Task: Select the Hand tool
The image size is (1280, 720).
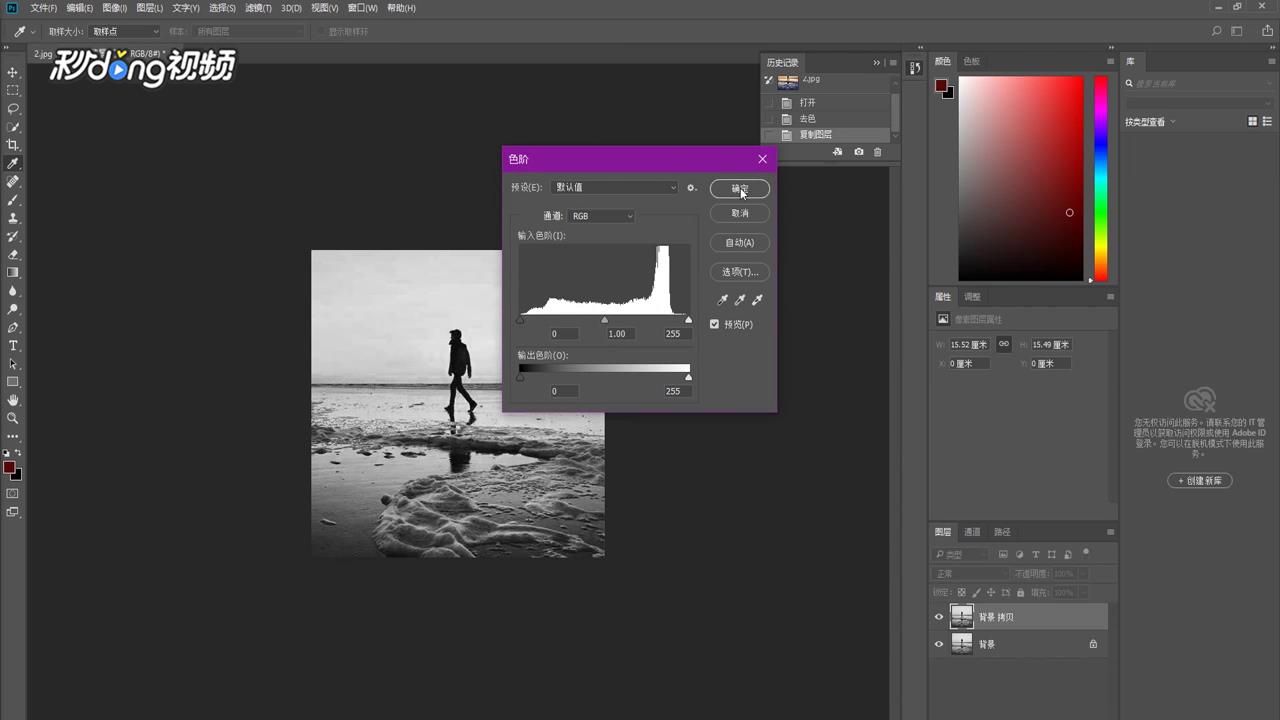Action: point(13,400)
